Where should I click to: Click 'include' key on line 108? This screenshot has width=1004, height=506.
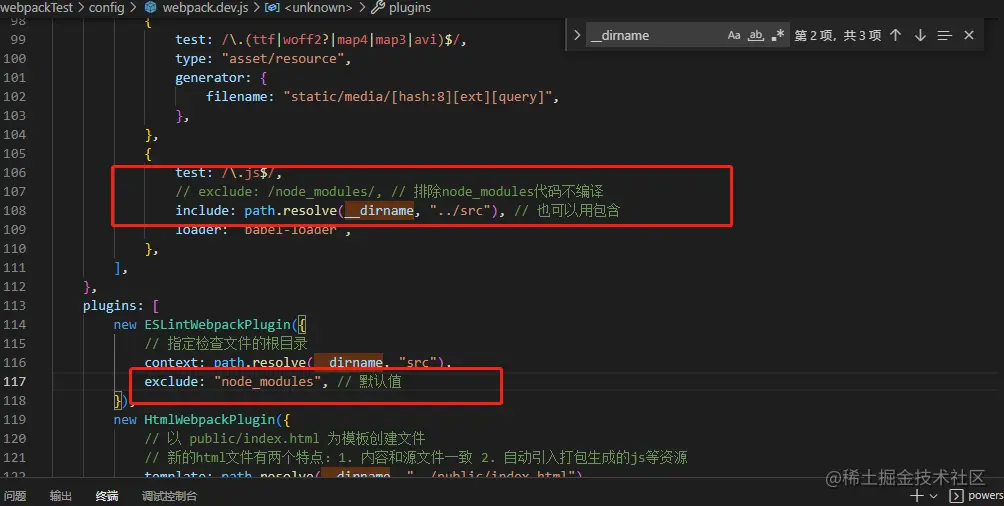tap(202, 211)
